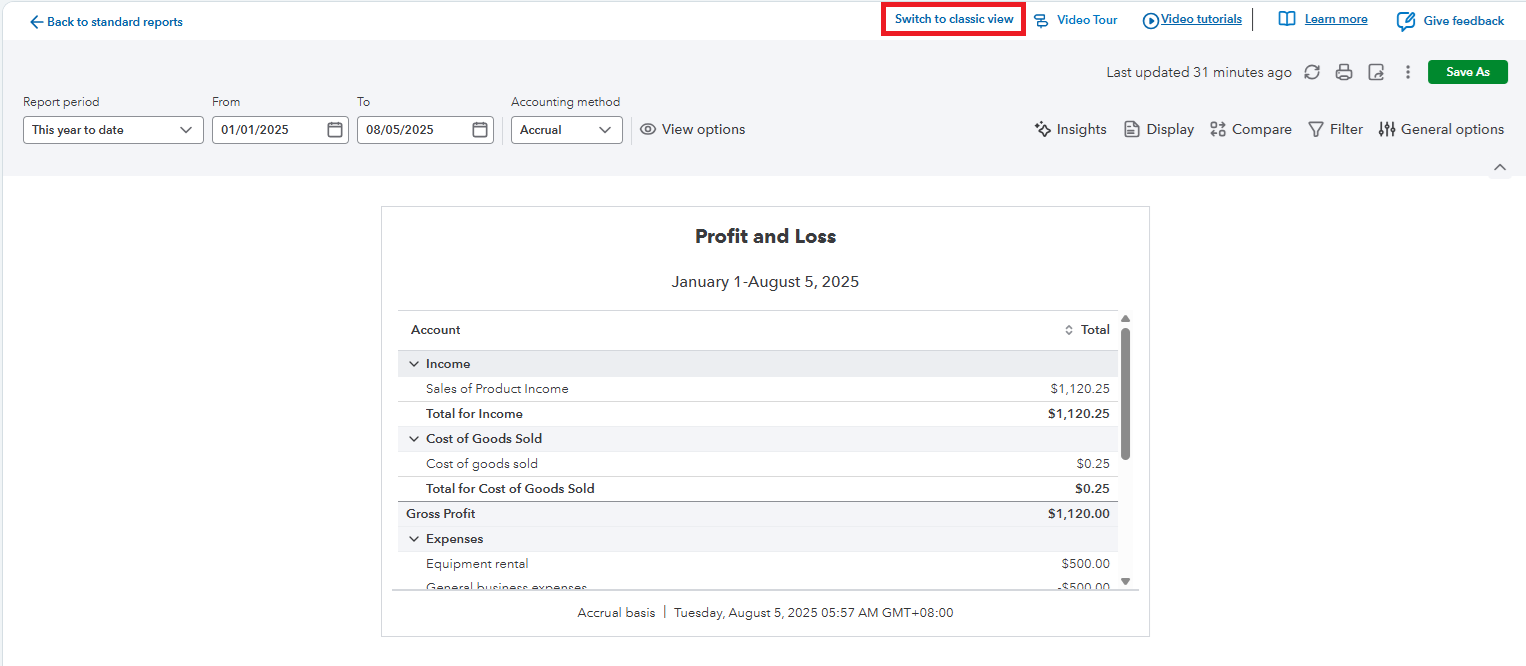This screenshot has width=1526, height=666.
Task: Toggle View options eye icon
Action: pyautogui.click(x=648, y=129)
